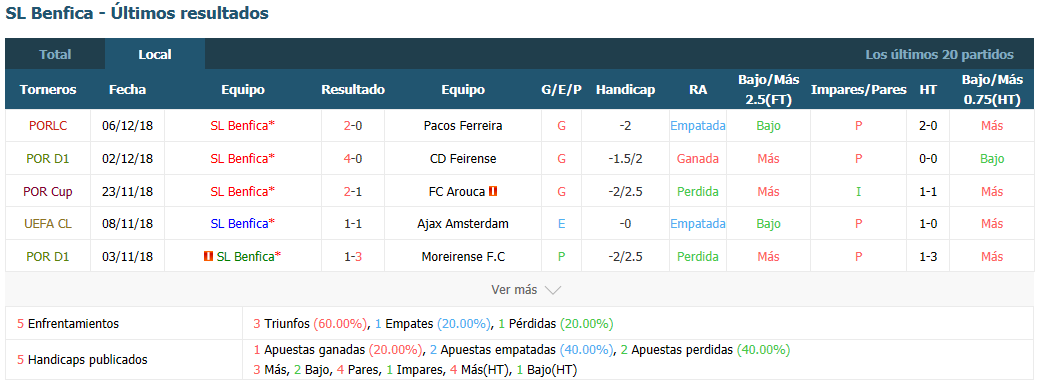The width and height of the screenshot is (1038, 386).
Task: Click the POR Cup tournament label
Action: pyautogui.click(x=48, y=191)
